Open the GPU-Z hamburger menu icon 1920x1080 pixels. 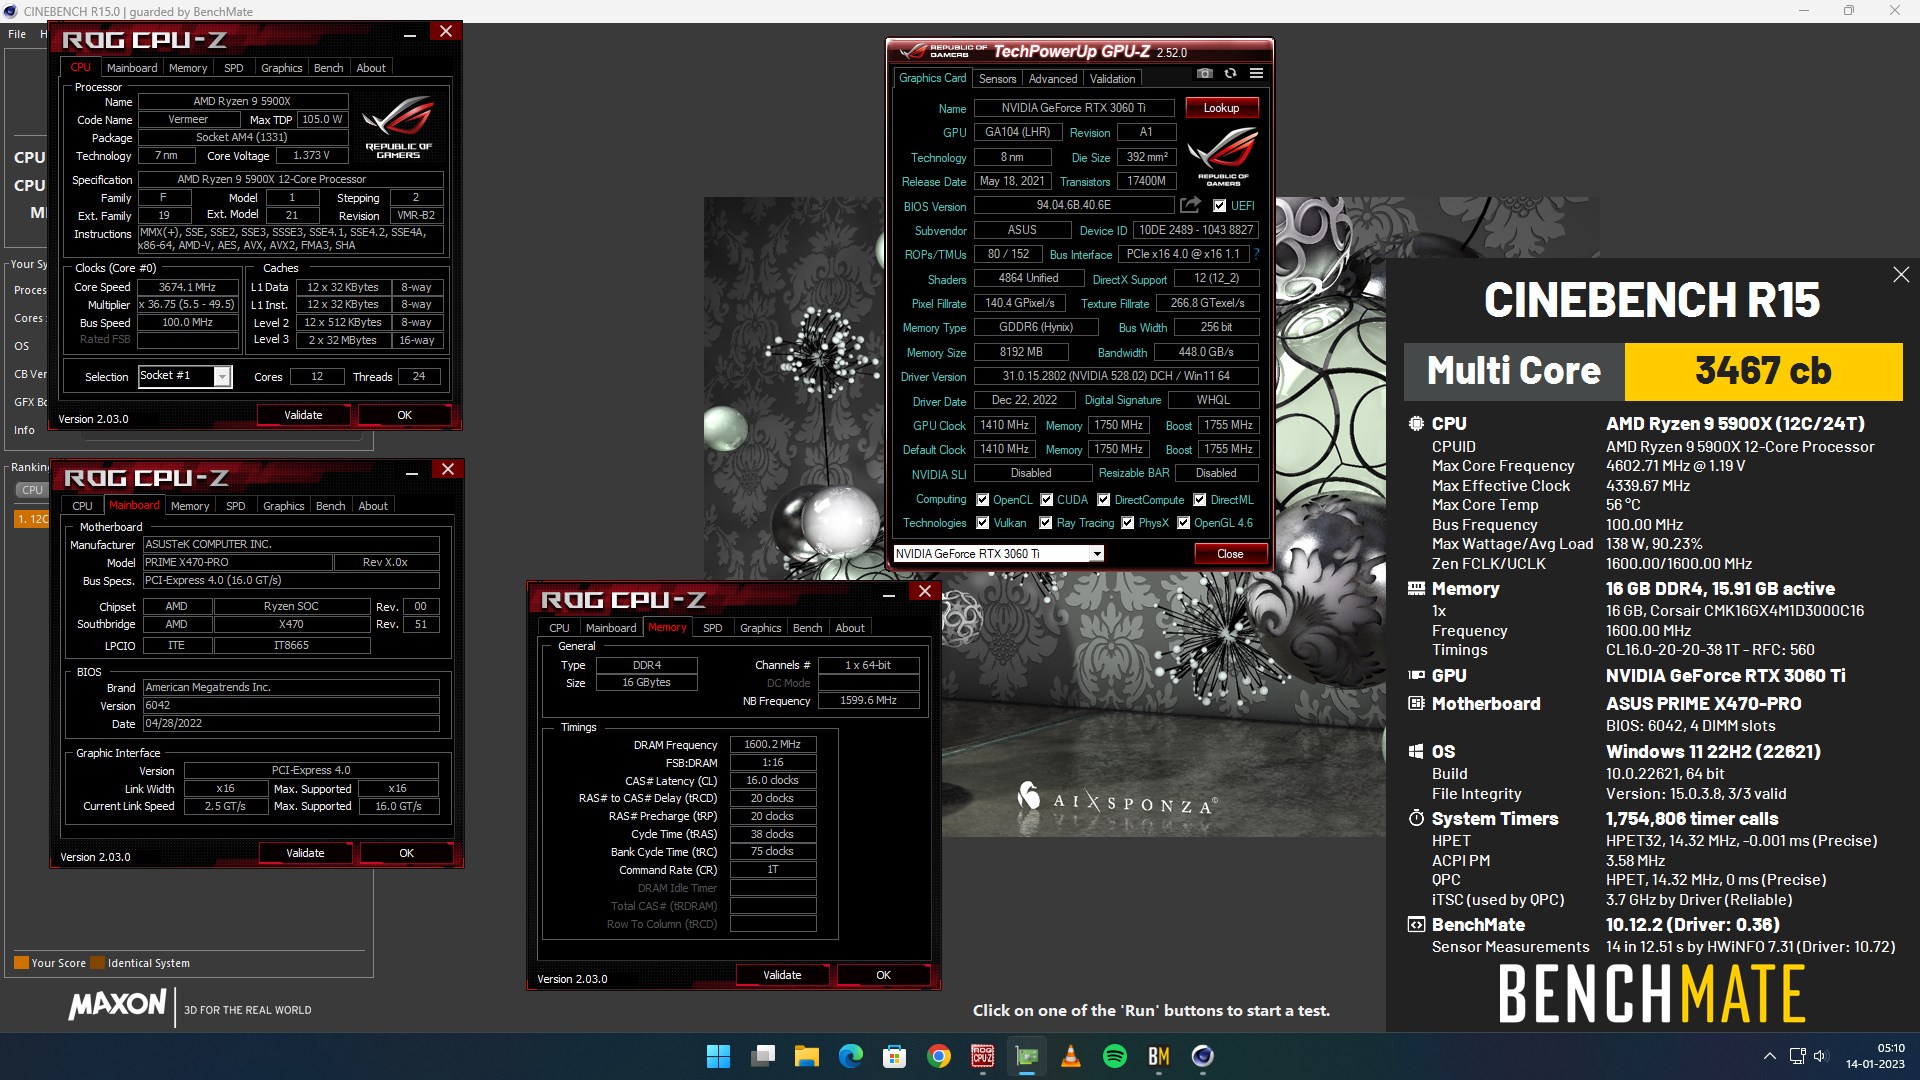click(x=1256, y=73)
